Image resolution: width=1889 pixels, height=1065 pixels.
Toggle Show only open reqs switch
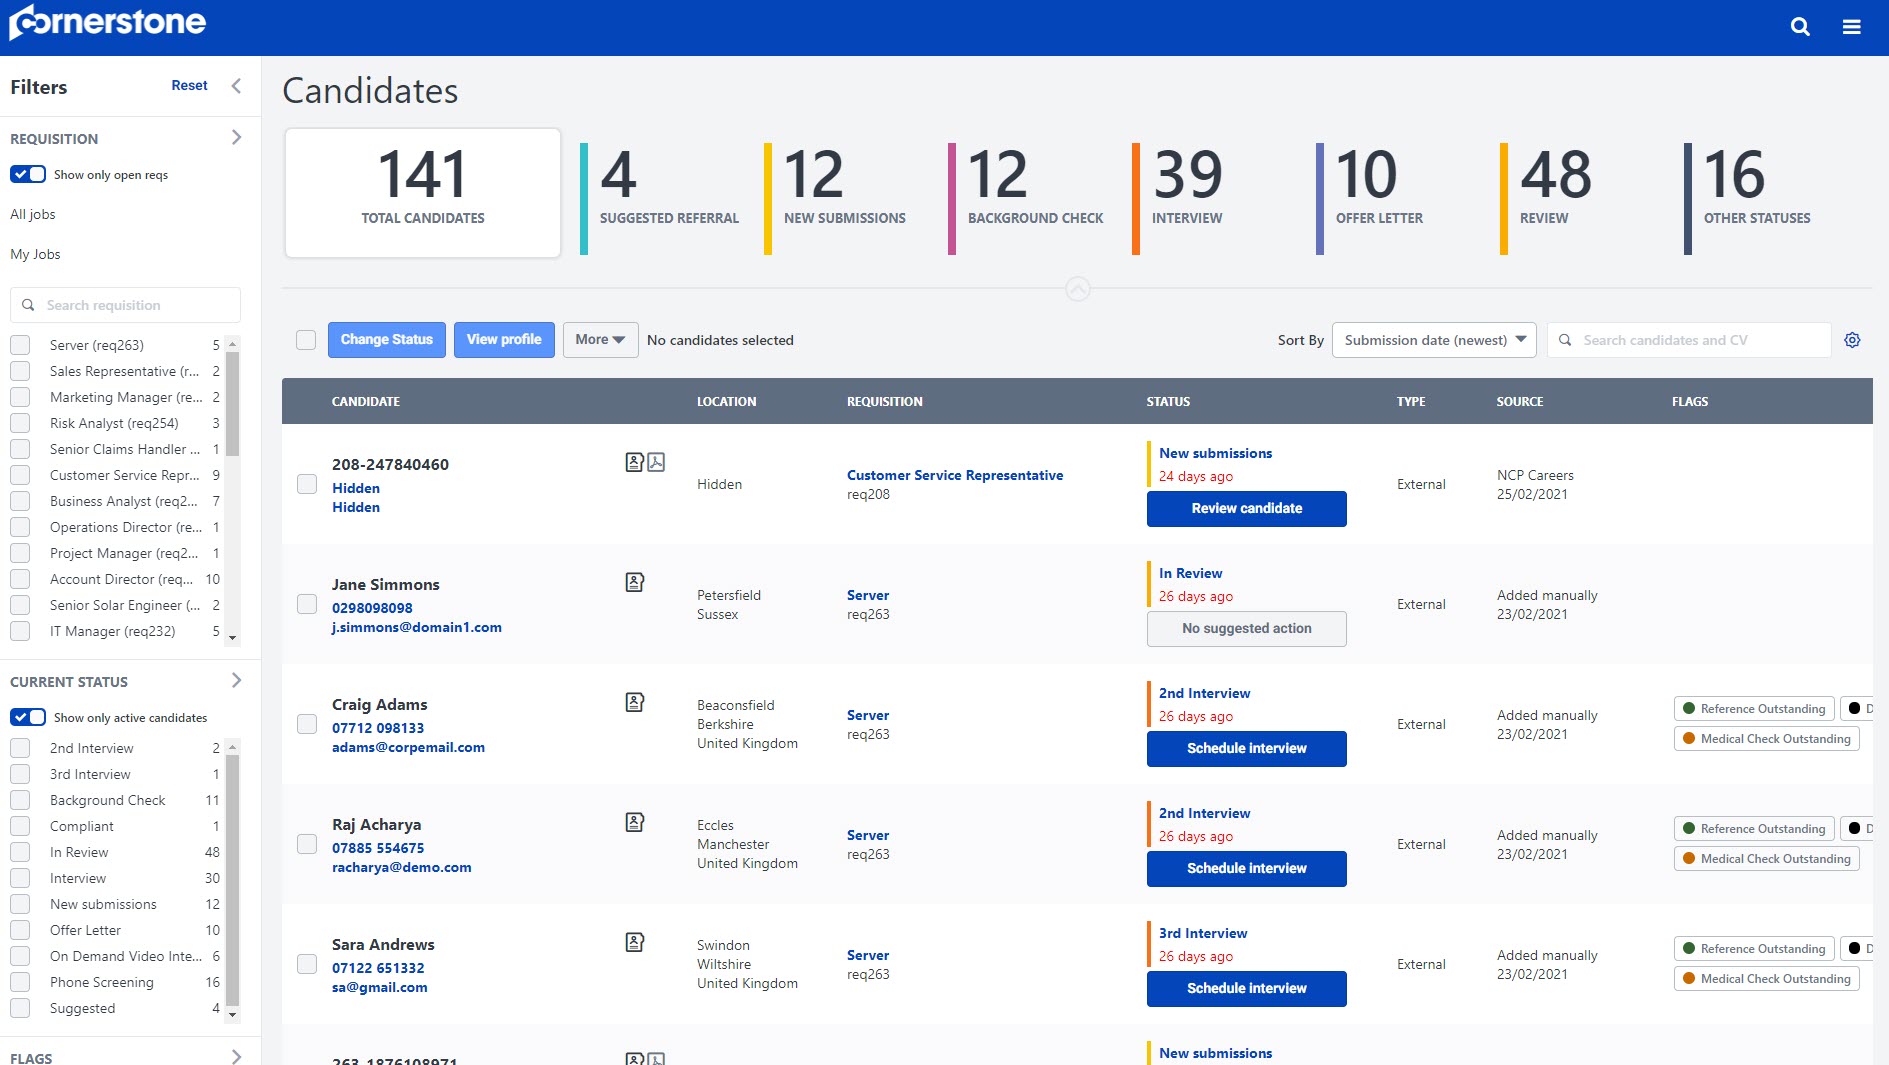click(28, 174)
